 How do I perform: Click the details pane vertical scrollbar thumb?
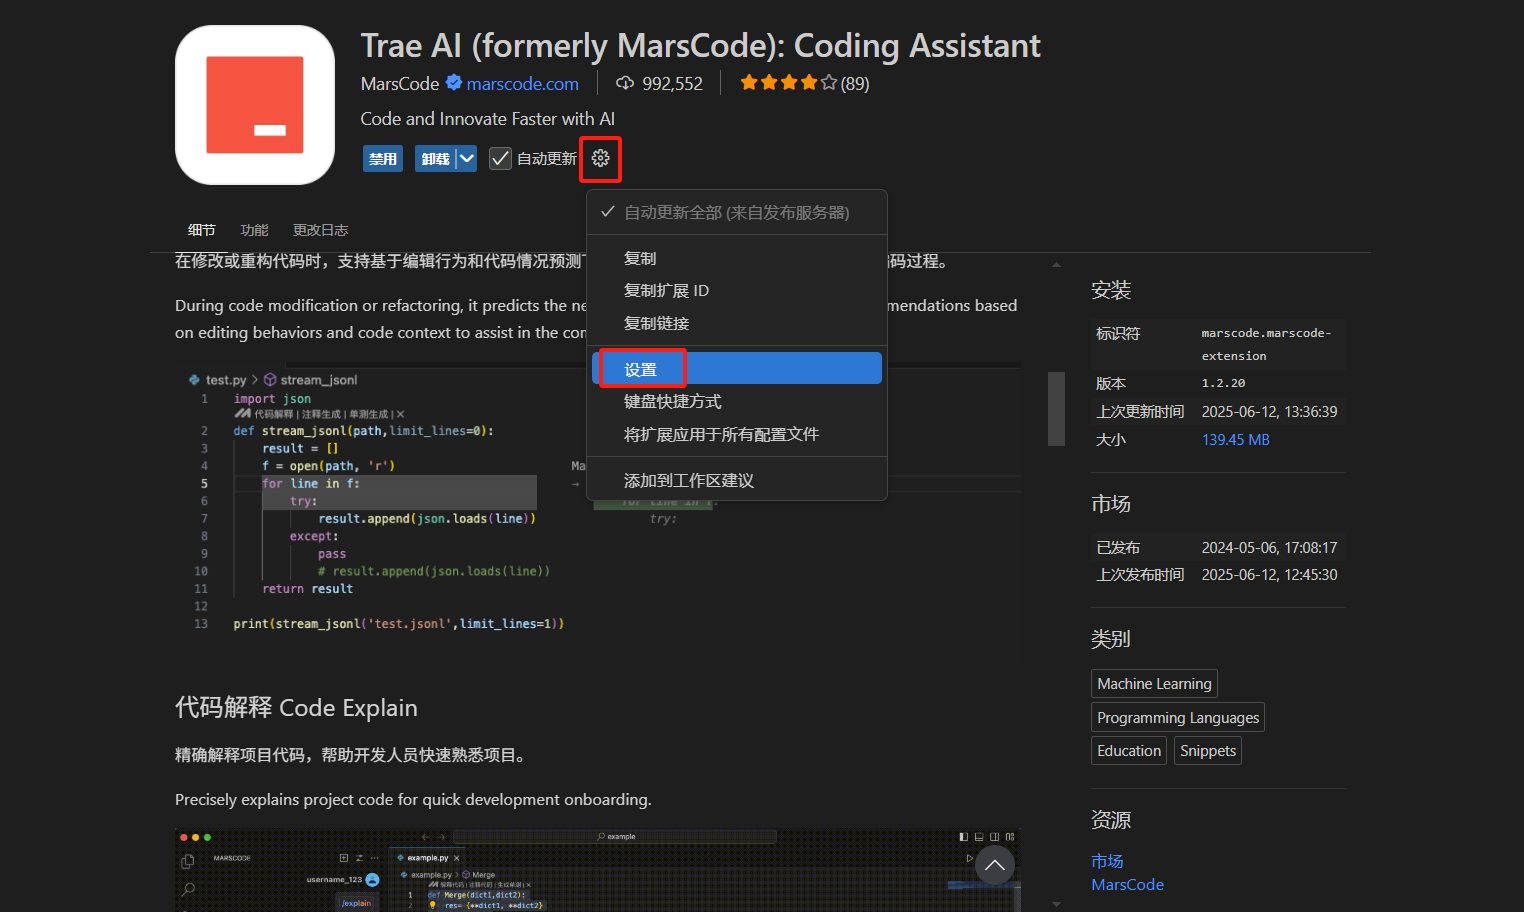click(x=1056, y=409)
